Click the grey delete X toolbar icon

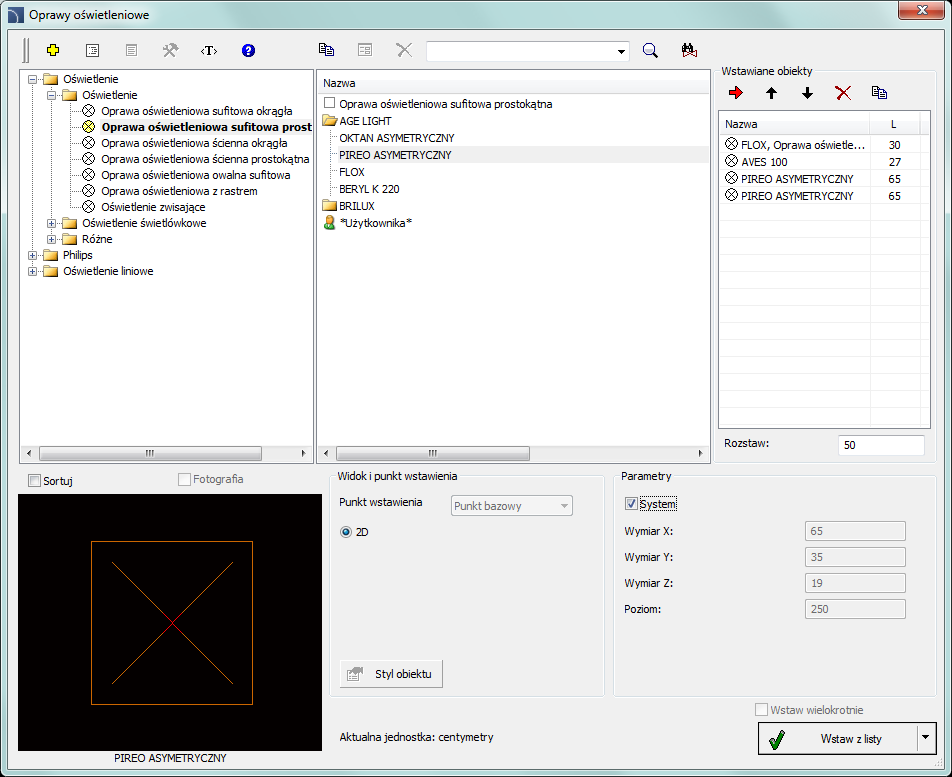tap(404, 50)
